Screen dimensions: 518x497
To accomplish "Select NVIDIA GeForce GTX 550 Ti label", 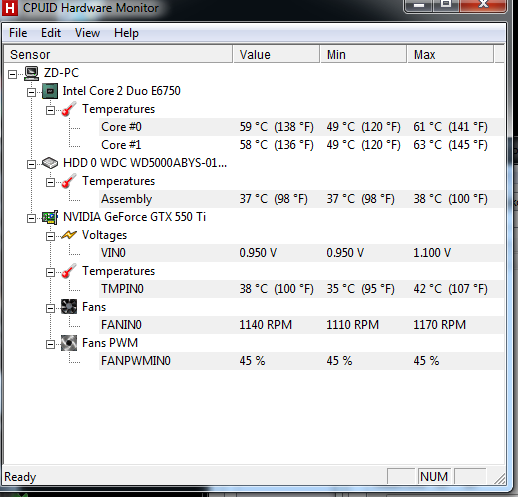I will pyautogui.click(x=134, y=217).
